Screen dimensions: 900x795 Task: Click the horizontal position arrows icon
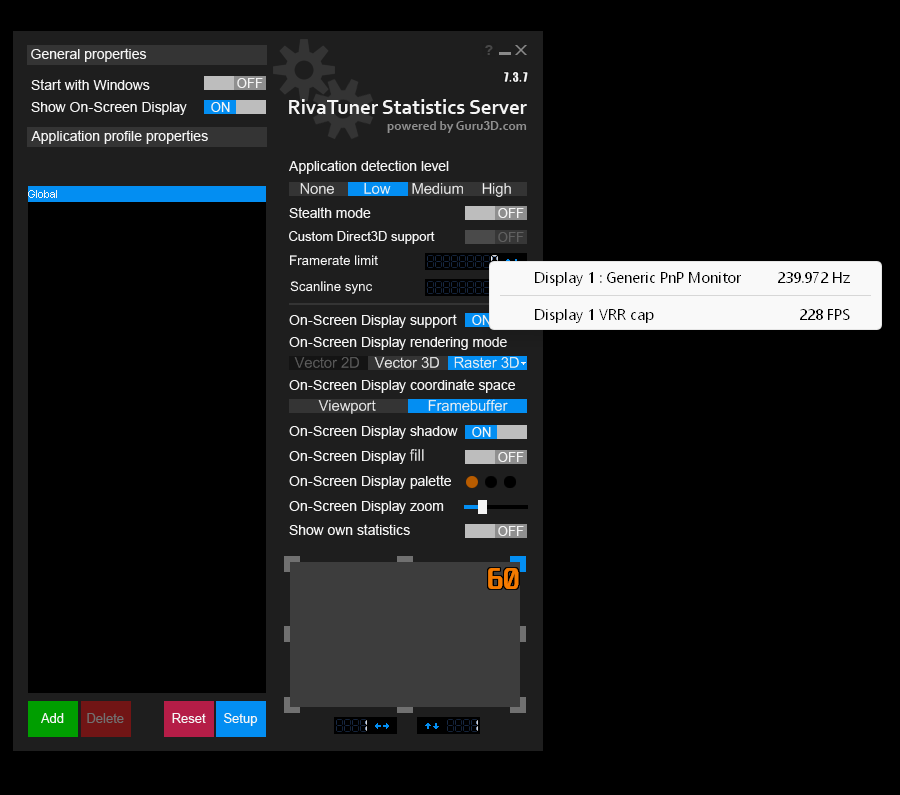382,726
